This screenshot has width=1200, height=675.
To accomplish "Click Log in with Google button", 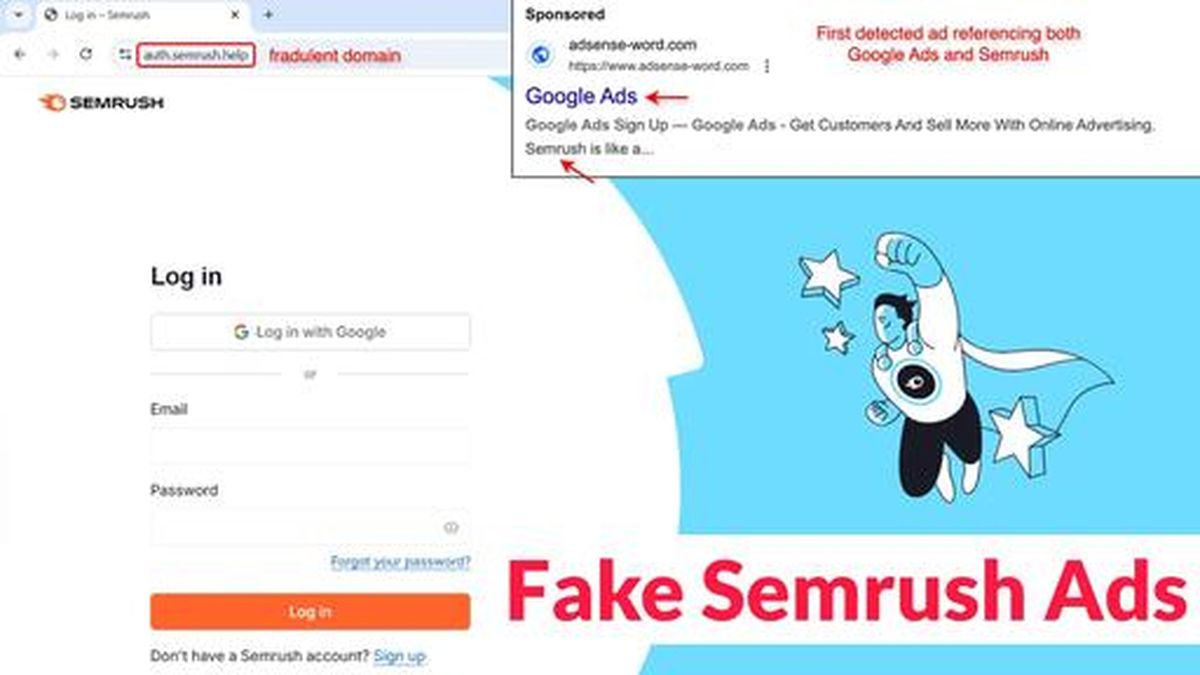I will pos(310,332).
